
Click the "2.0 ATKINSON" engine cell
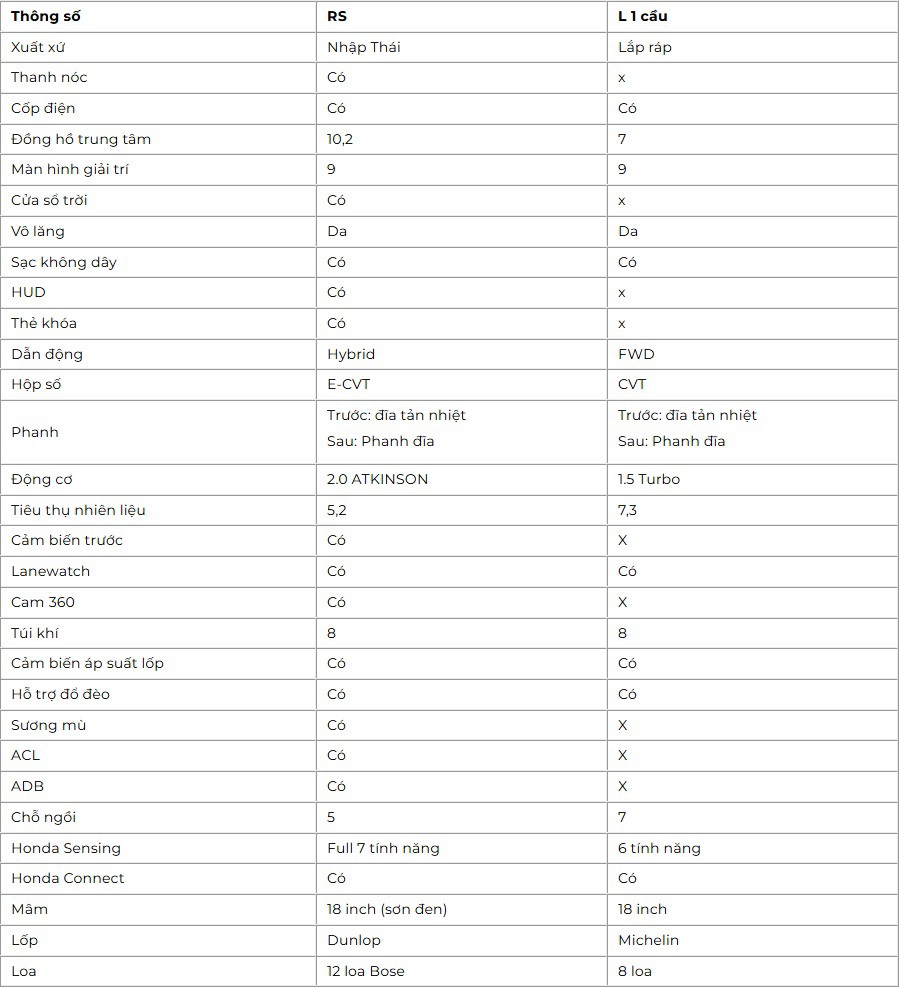point(377,479)
